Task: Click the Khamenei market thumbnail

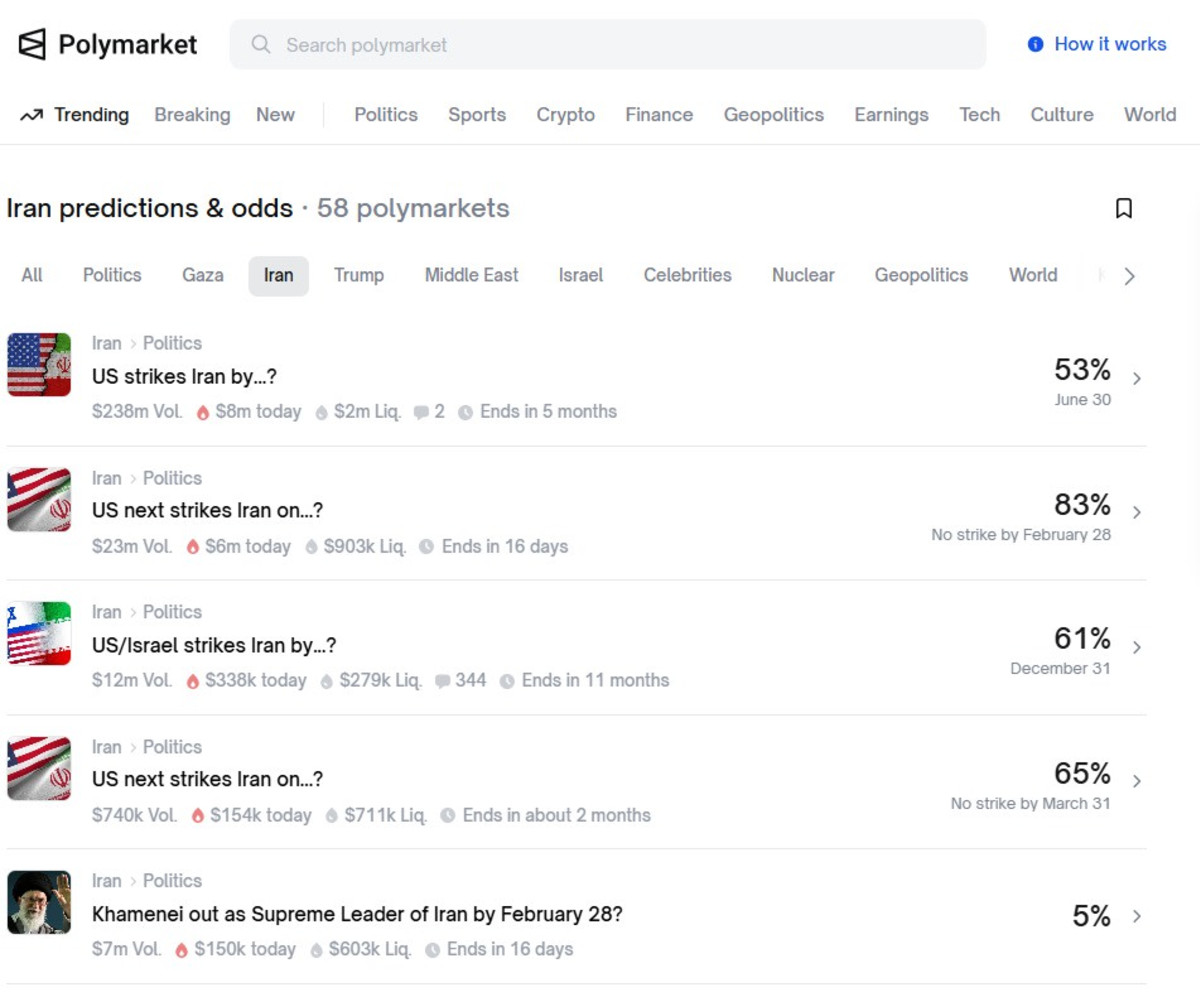Action: [x=39, y=902]
